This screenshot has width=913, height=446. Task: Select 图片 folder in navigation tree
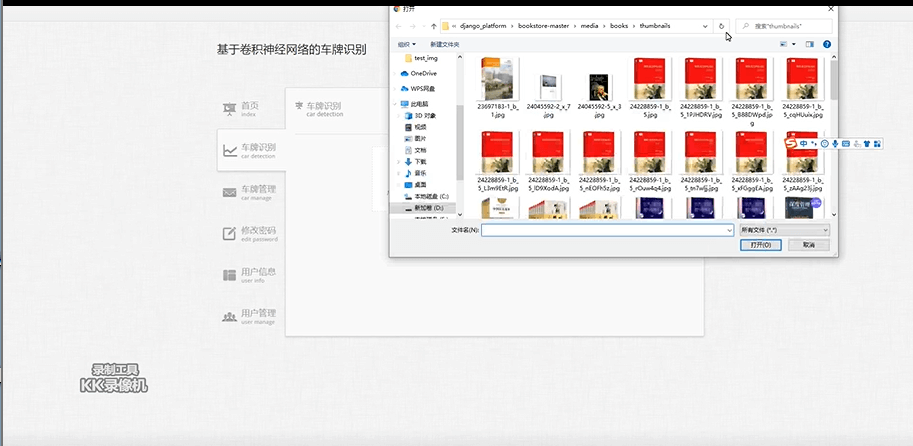point(415,139)
